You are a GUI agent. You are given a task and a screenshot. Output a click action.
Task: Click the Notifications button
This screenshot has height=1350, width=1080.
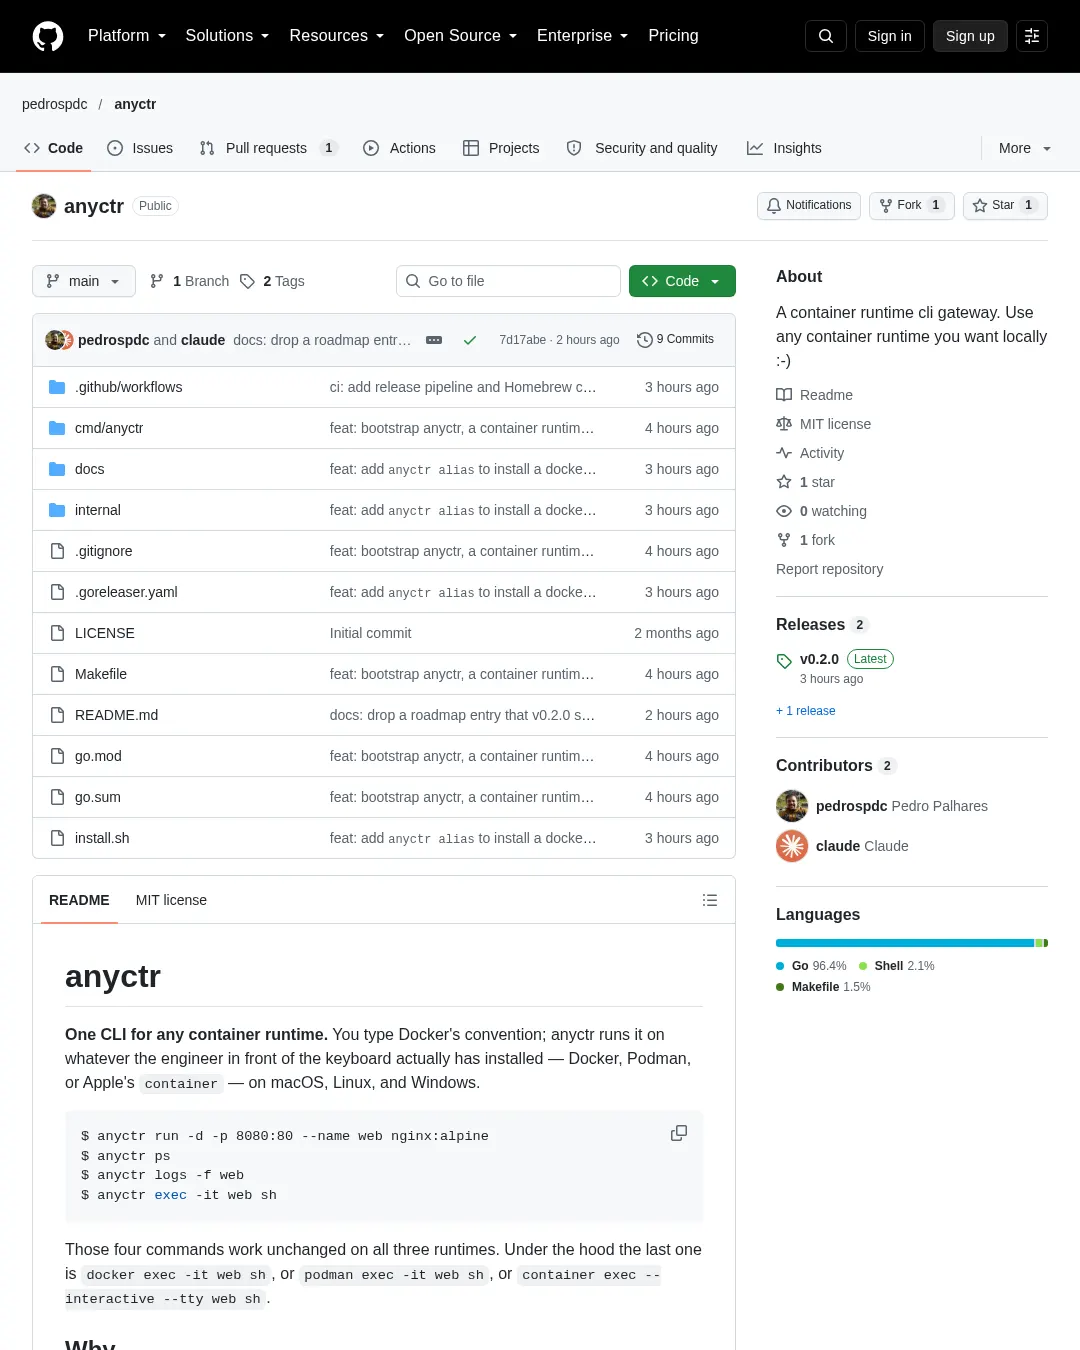[809, 205]
